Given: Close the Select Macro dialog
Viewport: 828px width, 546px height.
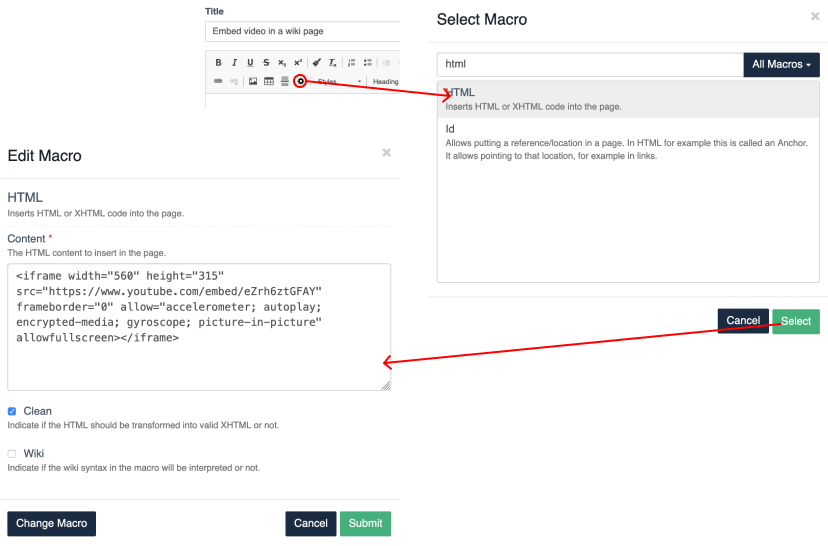Looking at the screenshot, I should [x=815, y=16].
